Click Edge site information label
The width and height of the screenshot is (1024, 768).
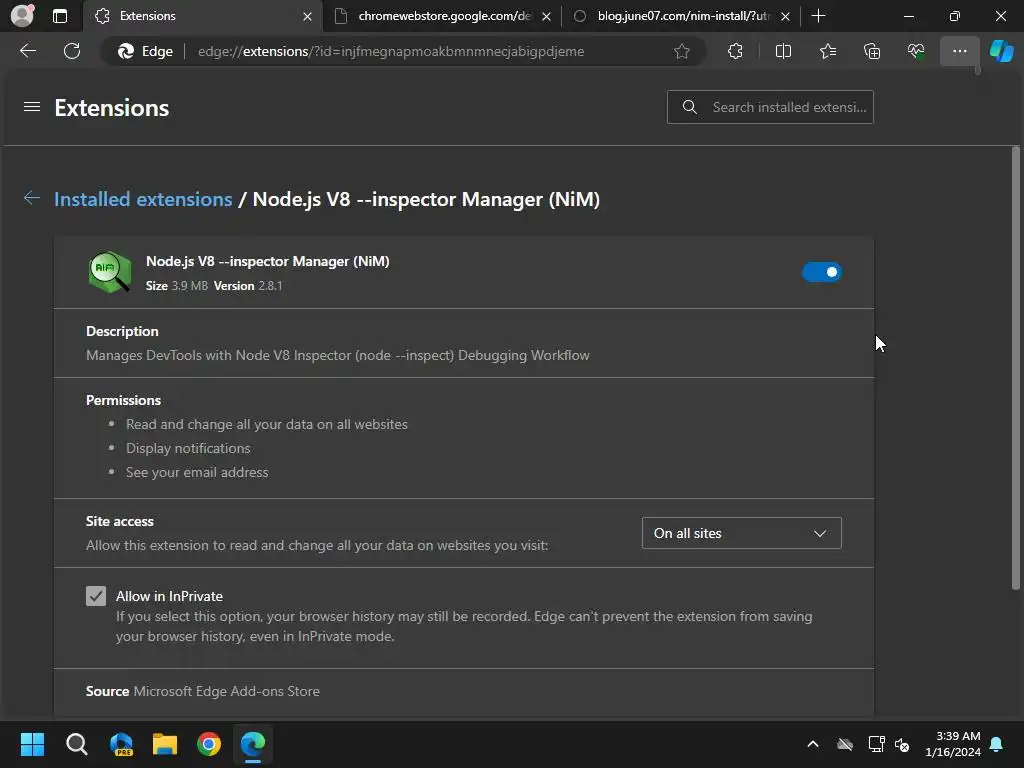coord(145,51)
